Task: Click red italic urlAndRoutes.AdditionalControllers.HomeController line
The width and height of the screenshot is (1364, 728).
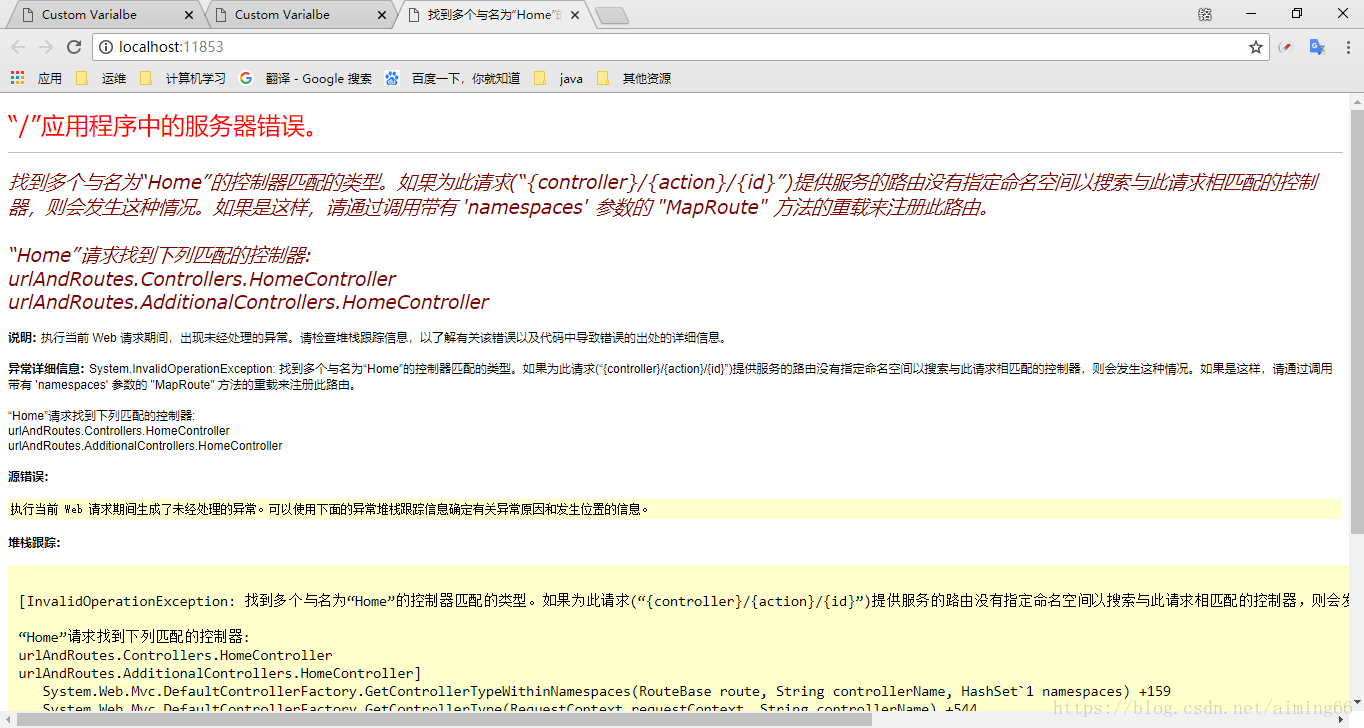Action: [249, 302]
